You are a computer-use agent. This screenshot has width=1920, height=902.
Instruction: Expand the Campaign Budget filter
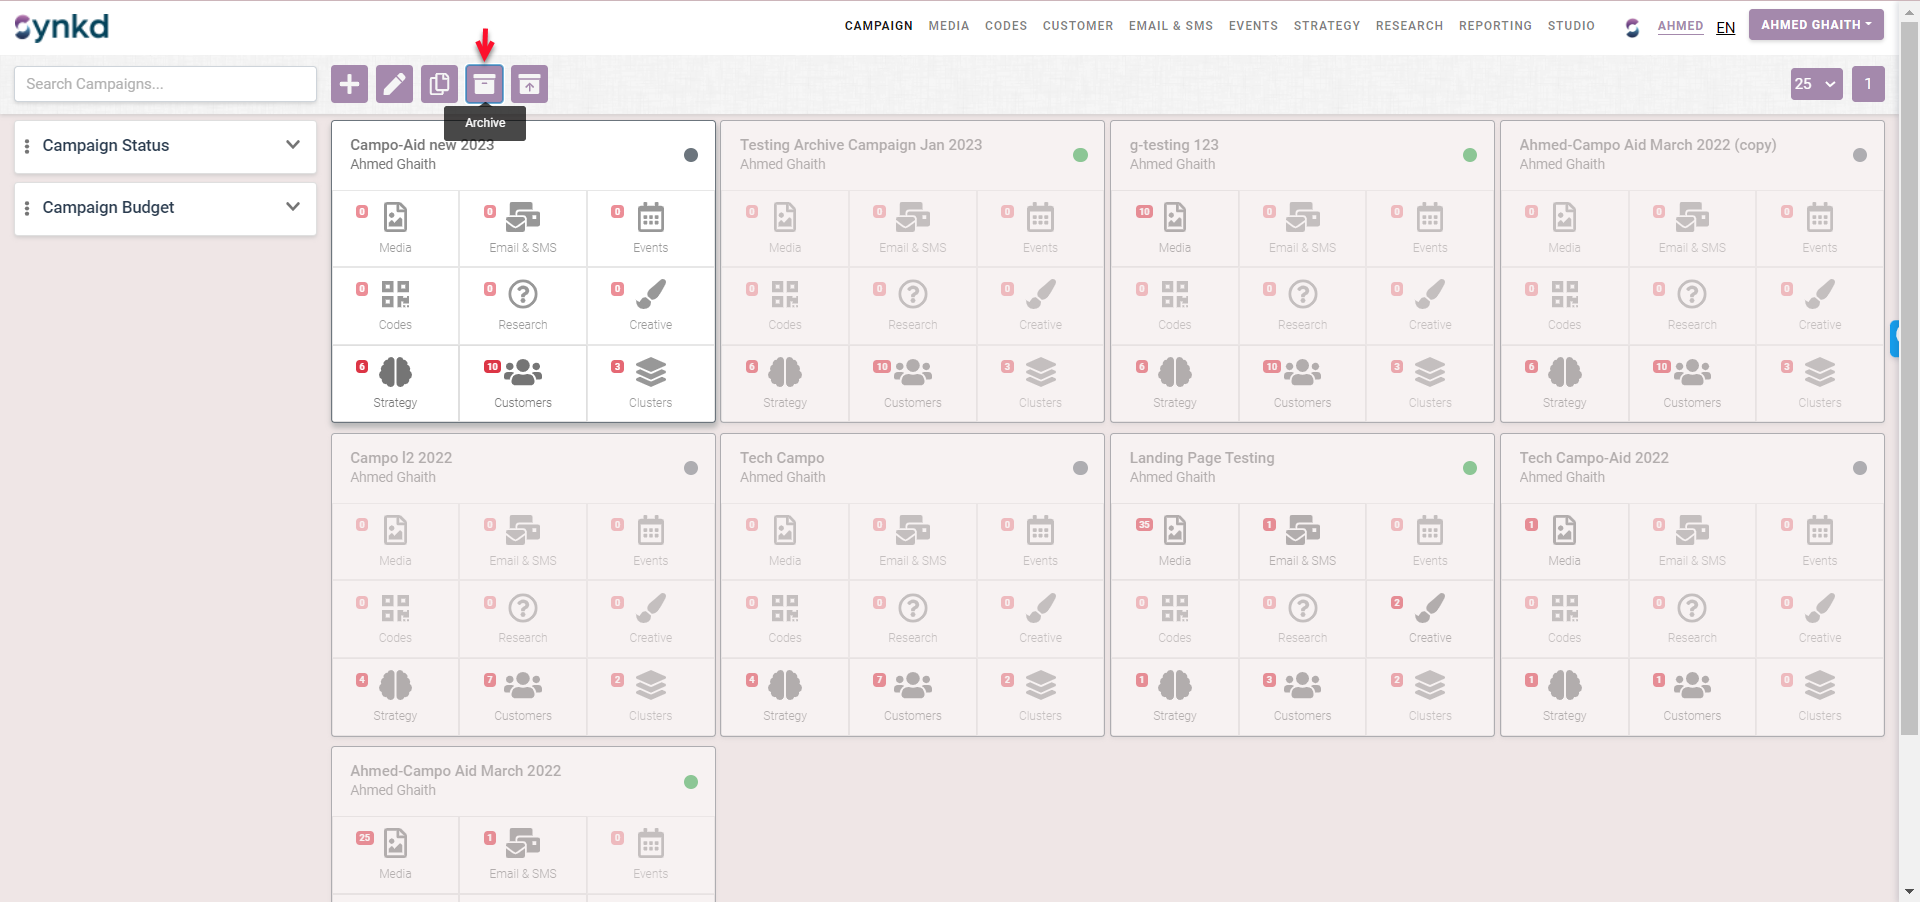(x=165, y=208)
